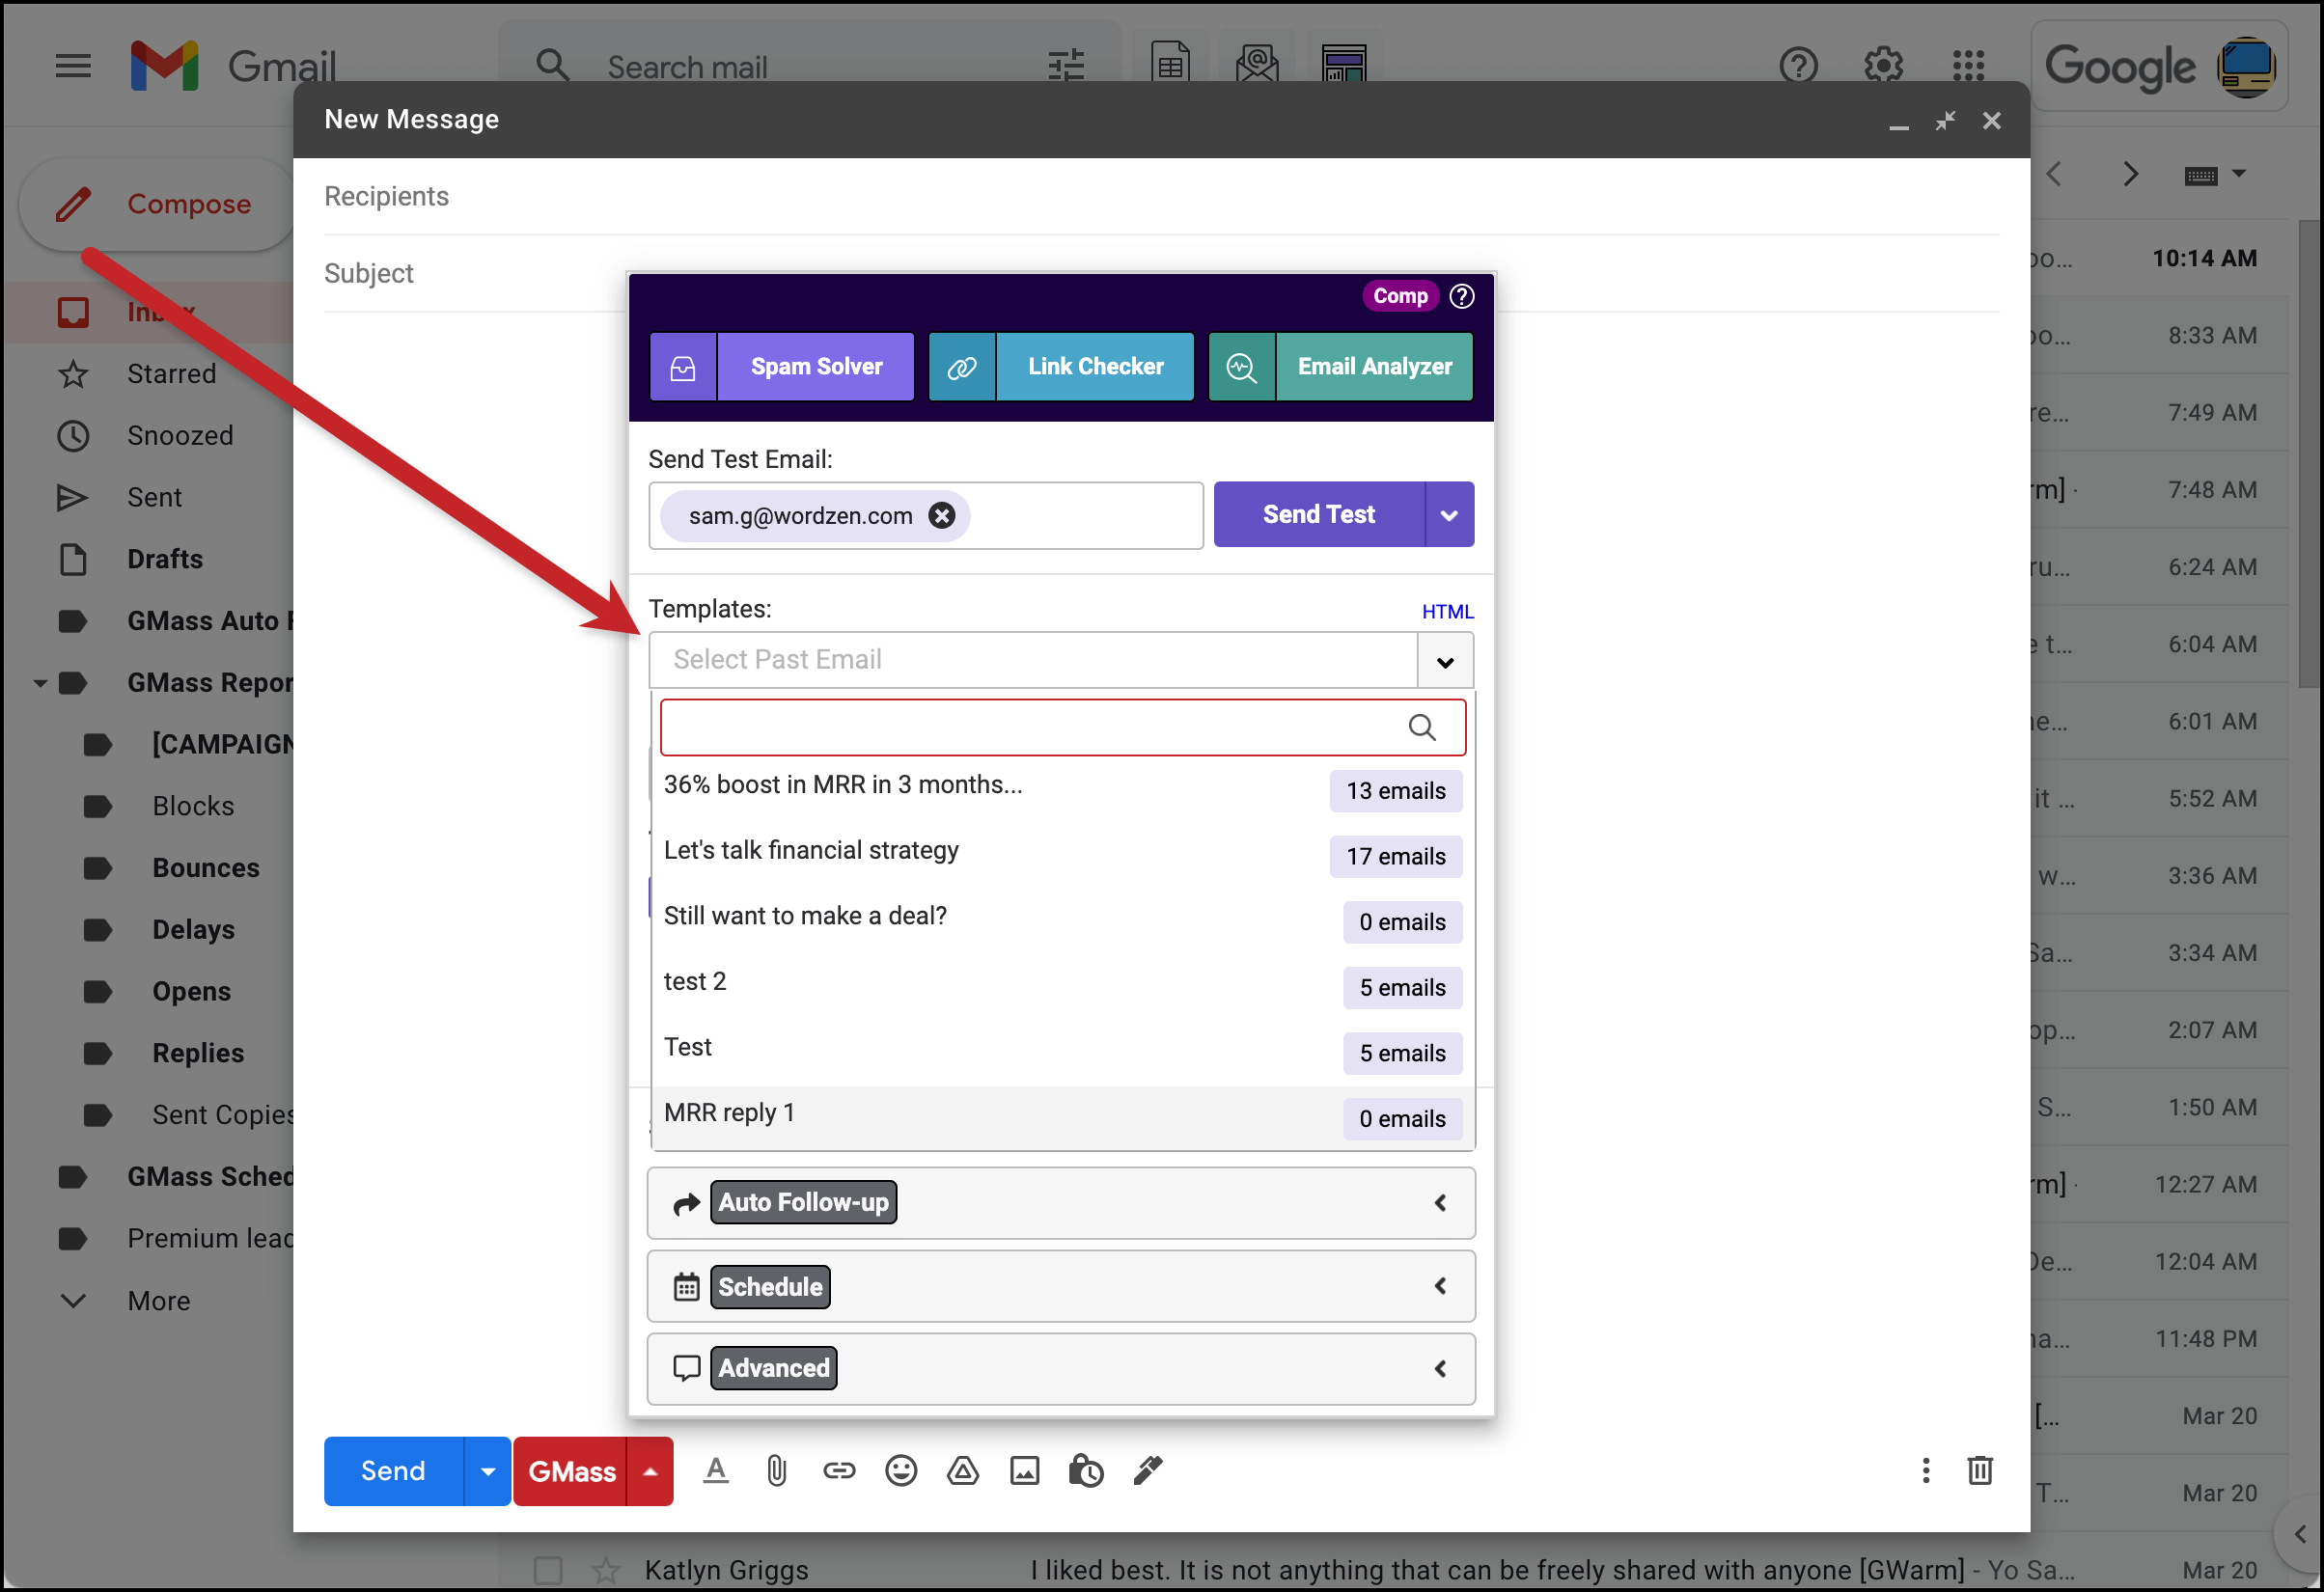Open the send options arrow
The image size is (2324, 1592).
(488, 1471)
